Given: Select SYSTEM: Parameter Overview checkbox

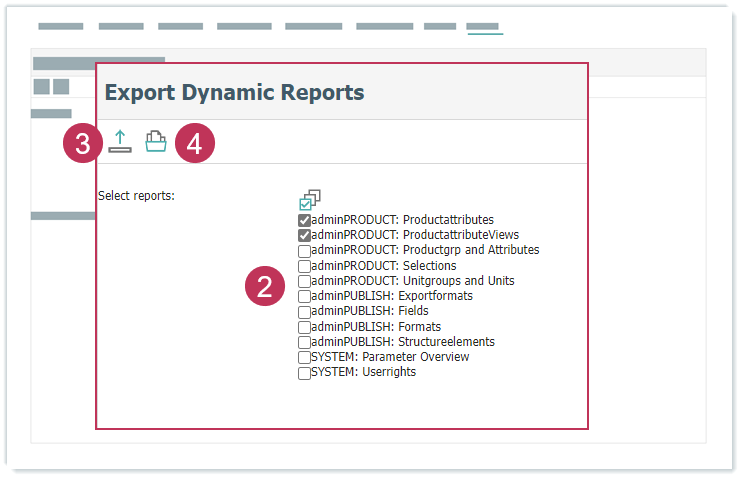Looking at the screenshot, I should pos(304,357).
